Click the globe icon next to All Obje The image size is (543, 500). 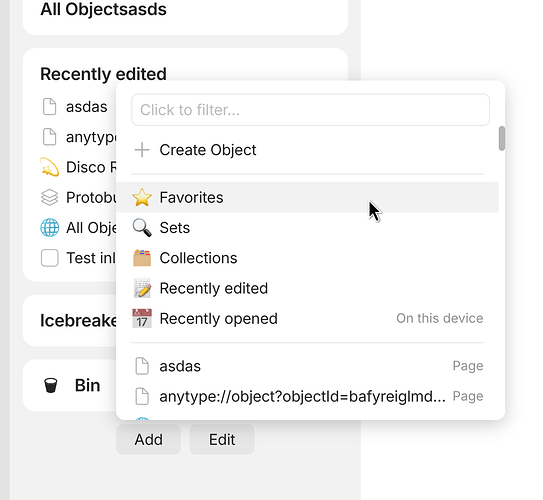(x=50, y=227)
